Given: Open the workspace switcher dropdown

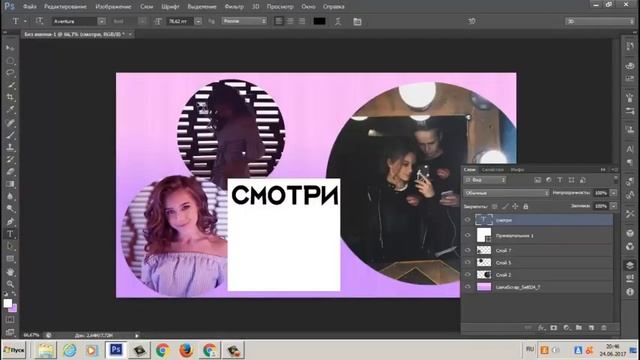Looking at the screenshot, I should [x=600, y=21].
